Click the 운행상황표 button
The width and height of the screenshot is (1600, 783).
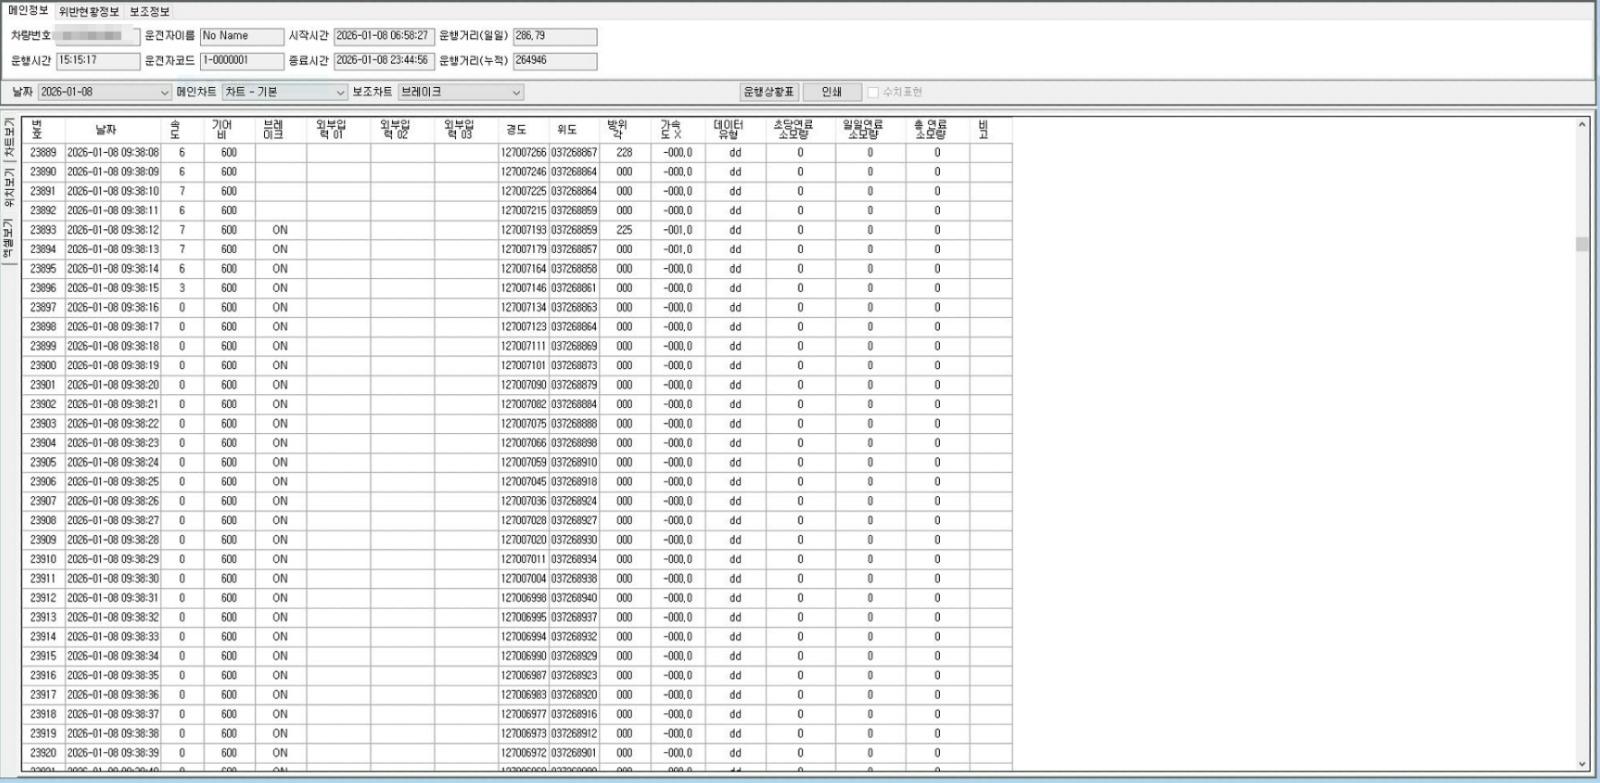tap(768, 92)
